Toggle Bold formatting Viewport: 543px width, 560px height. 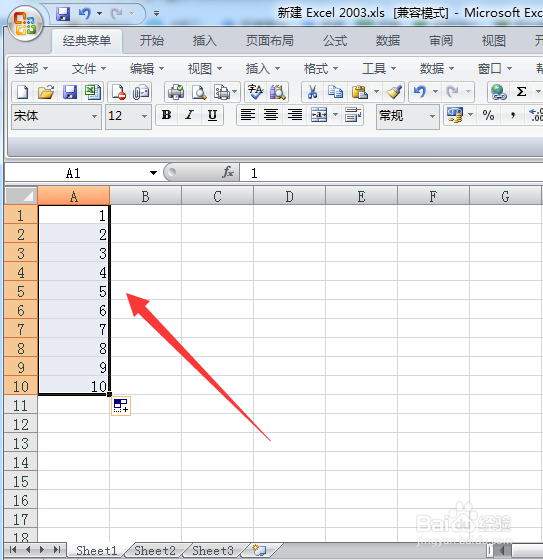pos(166,115)
